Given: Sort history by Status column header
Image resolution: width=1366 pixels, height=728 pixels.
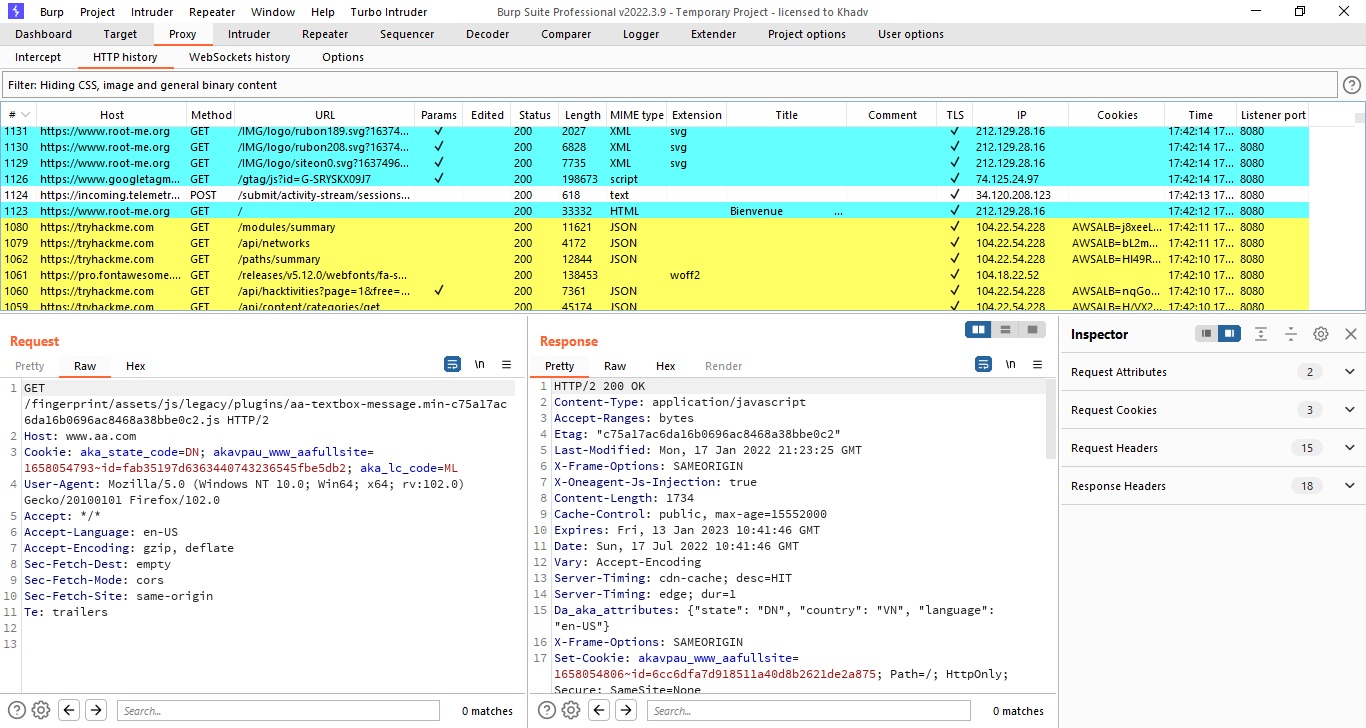Looking at the screenshot, I should point(535,115).
